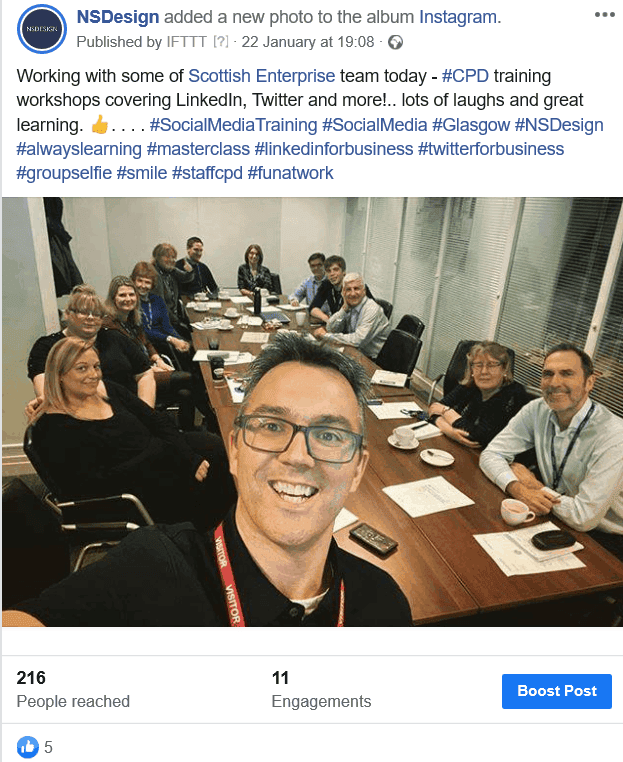Open the #twitterforbusiness hashtag
Screen dimensions: 623x762
pyautogui.click(x=491, y=149)
